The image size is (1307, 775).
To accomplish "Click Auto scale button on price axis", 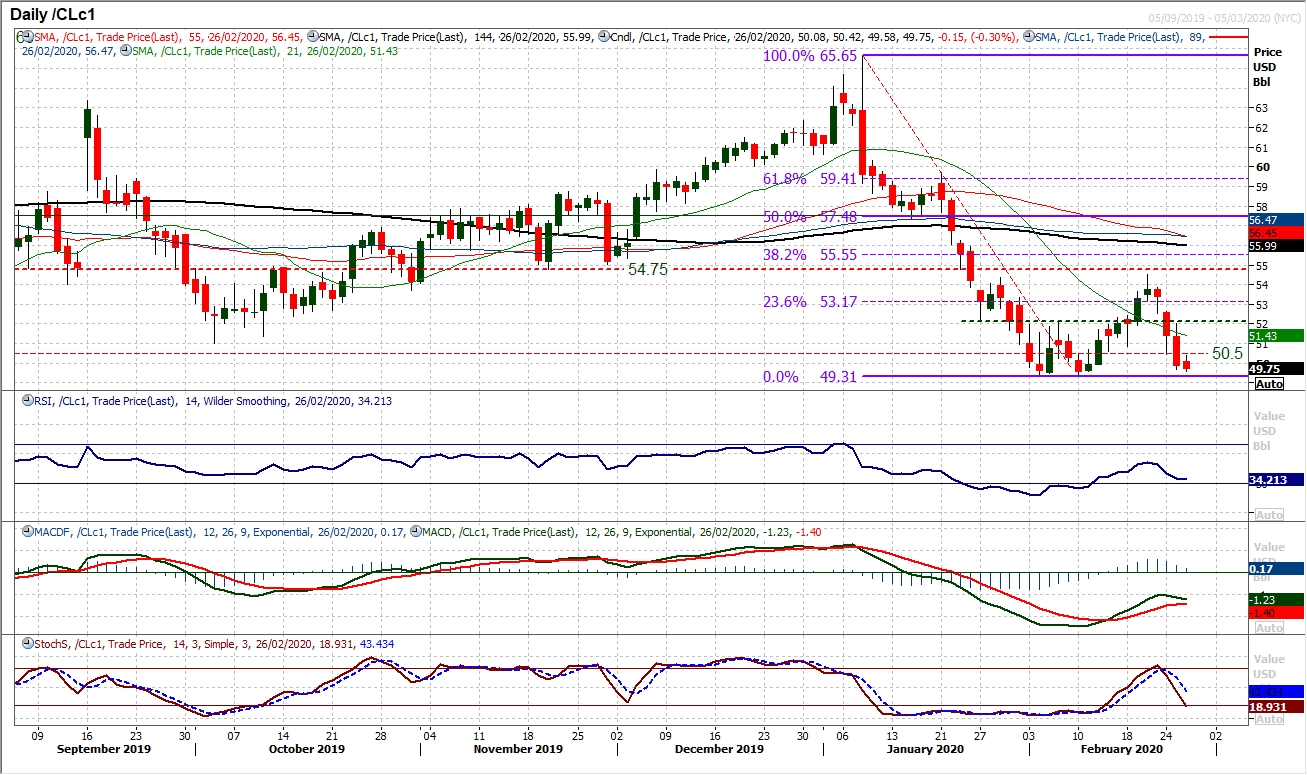I will (1268, 384).
